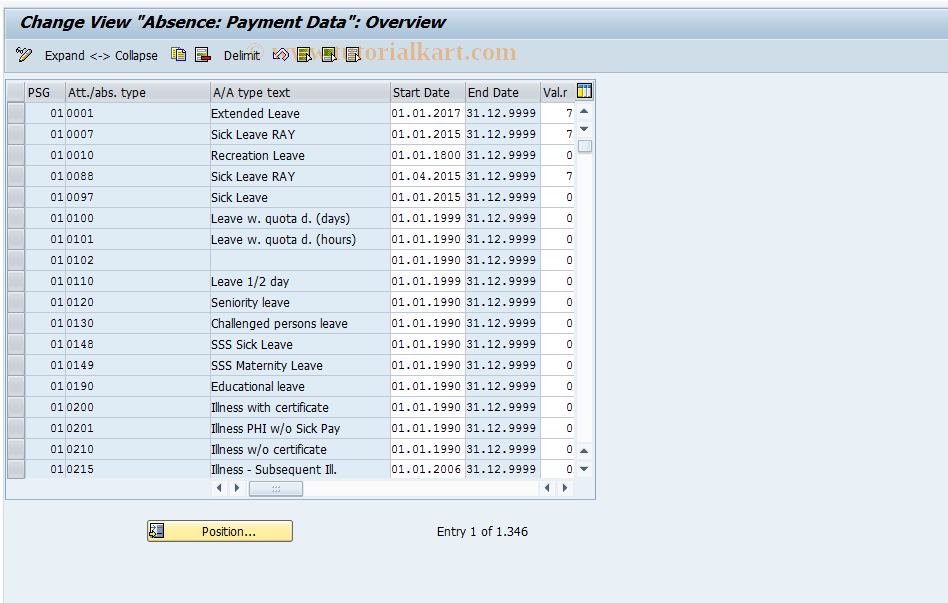Click the Start Date column header
This screenshot has width=948, height=603.
click(x=427, y=93)
